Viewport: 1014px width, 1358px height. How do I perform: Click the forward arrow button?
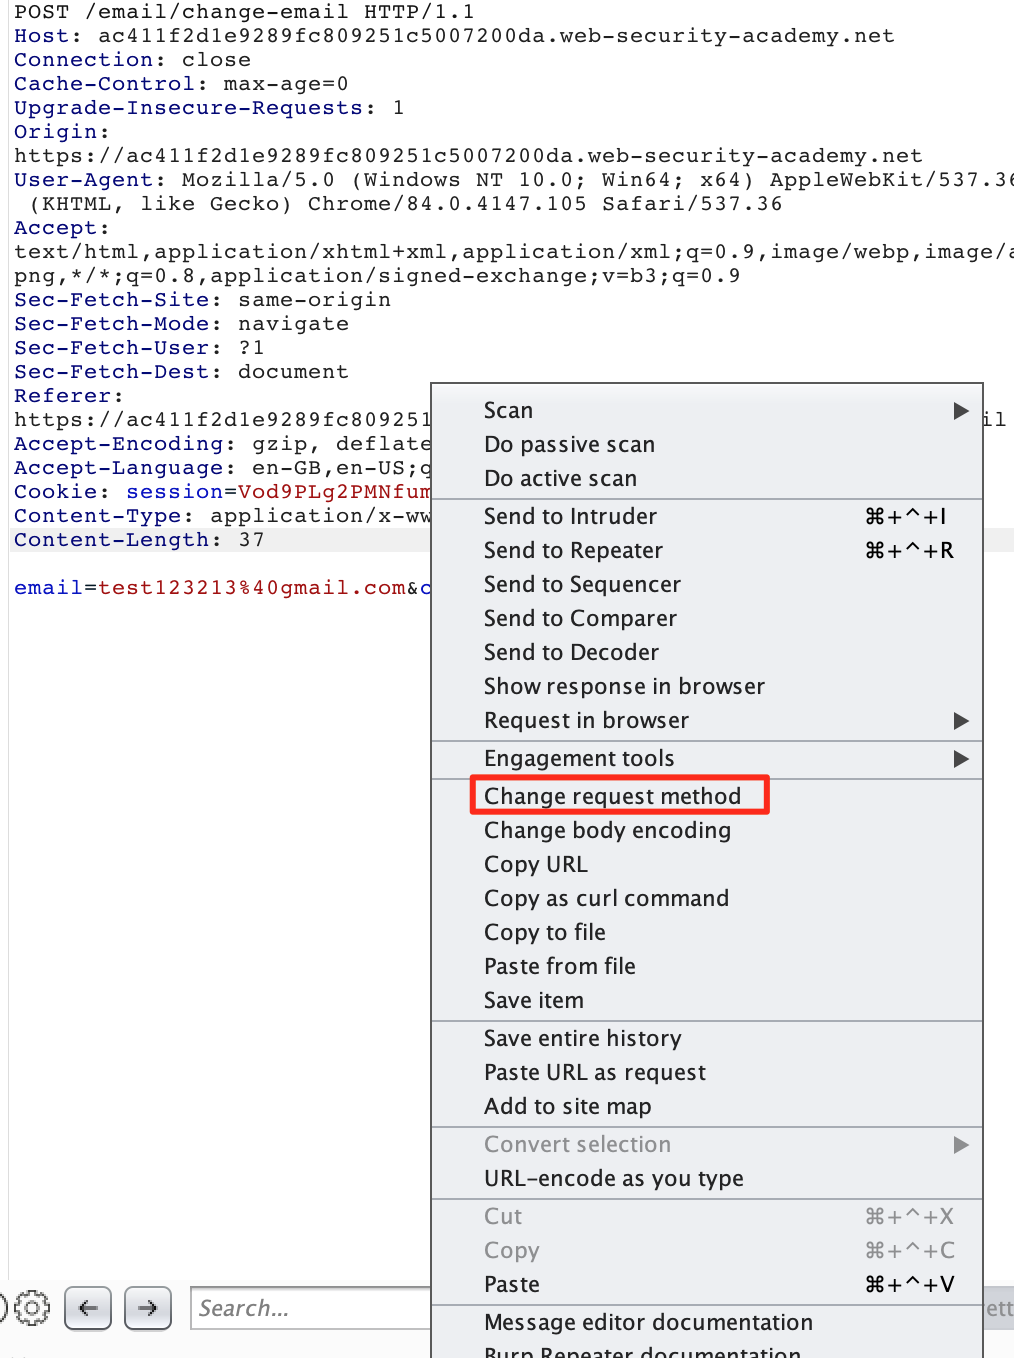click(148, 1307)
